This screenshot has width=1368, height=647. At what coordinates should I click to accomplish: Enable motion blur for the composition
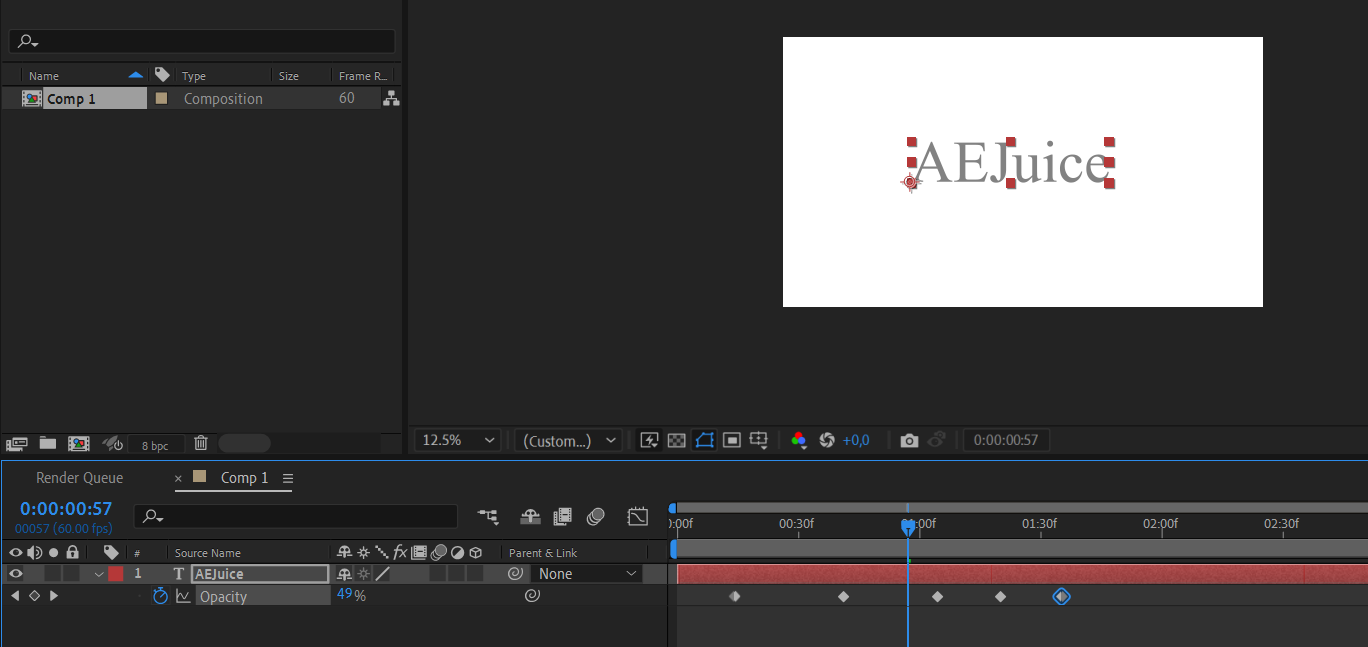coord(596,516)
